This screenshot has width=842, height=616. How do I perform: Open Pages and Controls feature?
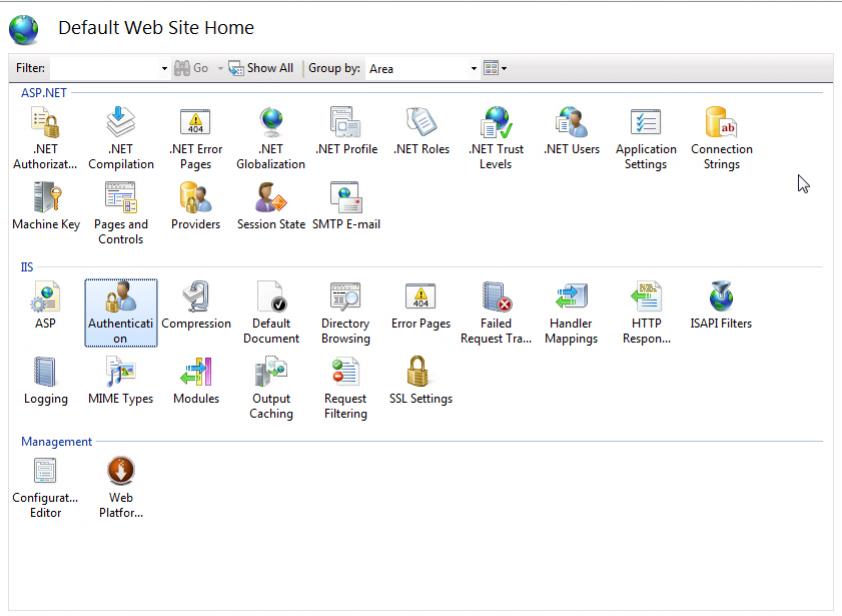coord(121,214)
